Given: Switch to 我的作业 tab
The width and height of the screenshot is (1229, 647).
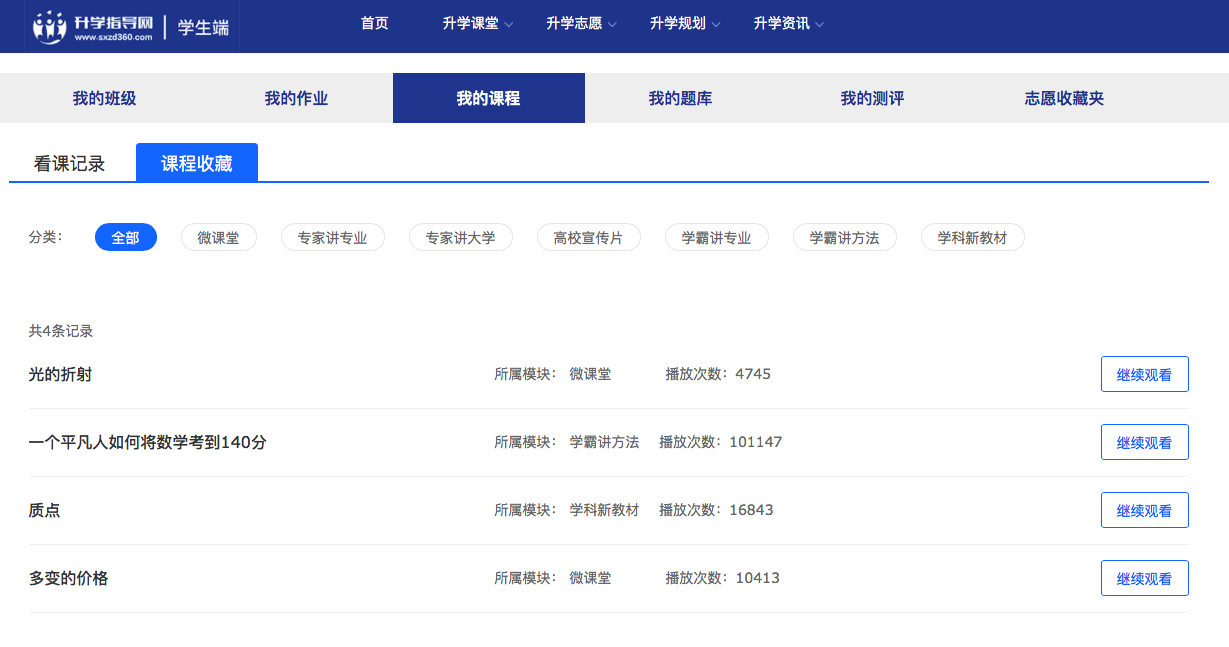Looking at the screenshot, I should pos(296,98).
